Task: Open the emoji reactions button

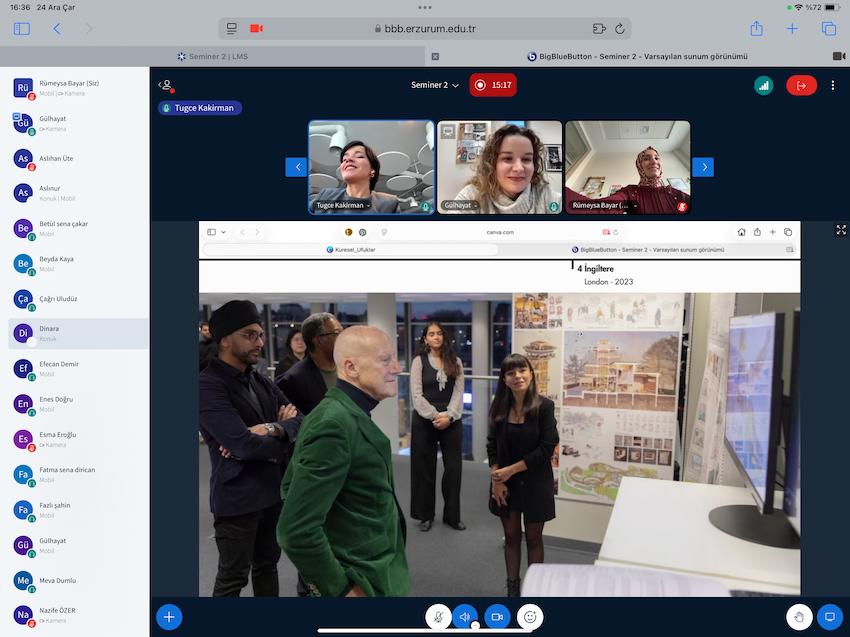Action: pos(530,617)
